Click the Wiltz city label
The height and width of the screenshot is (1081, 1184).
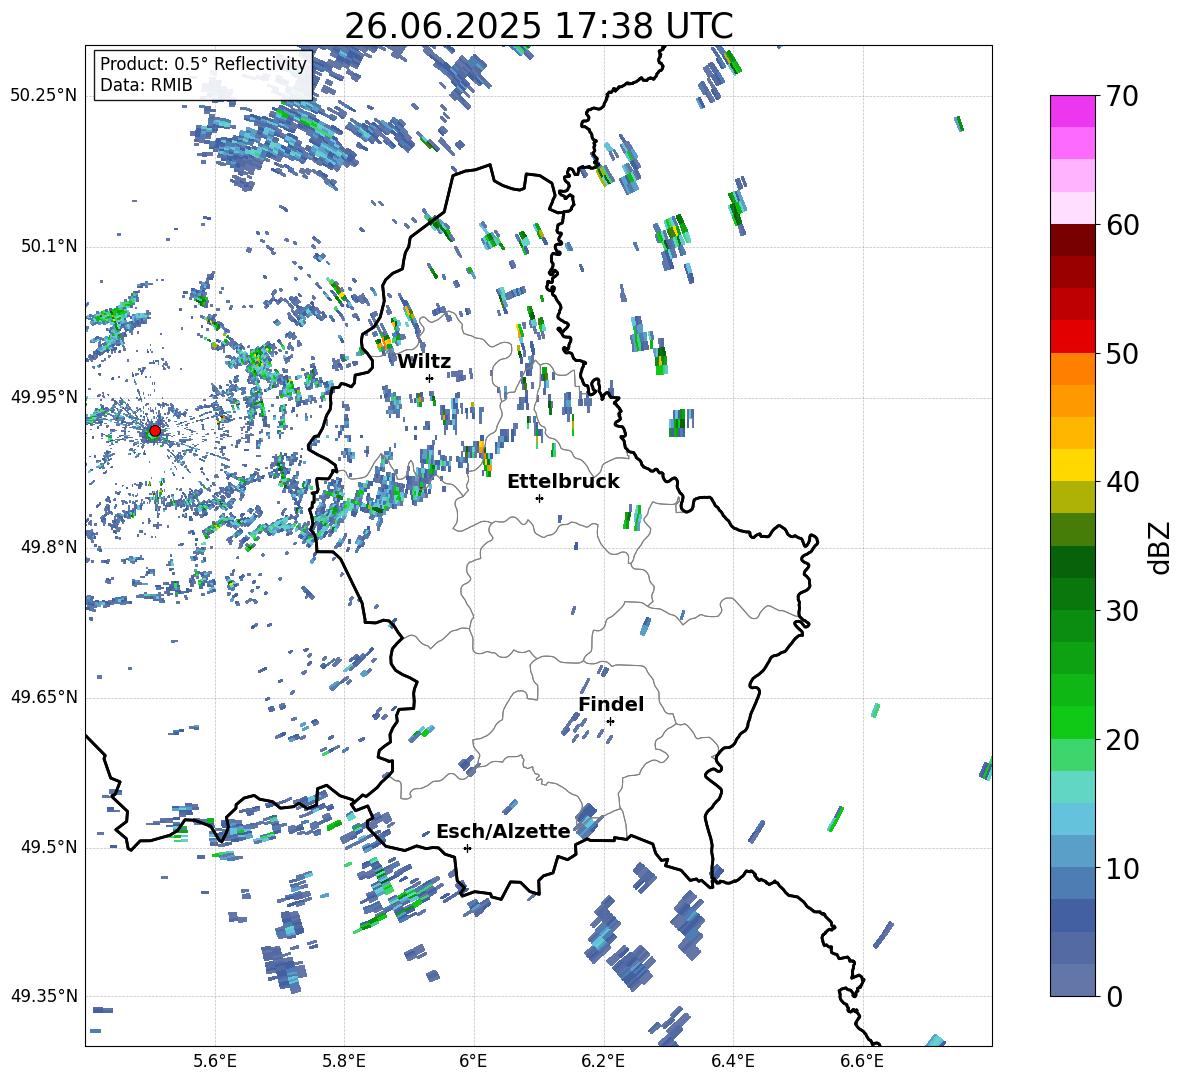pos(424,362)
